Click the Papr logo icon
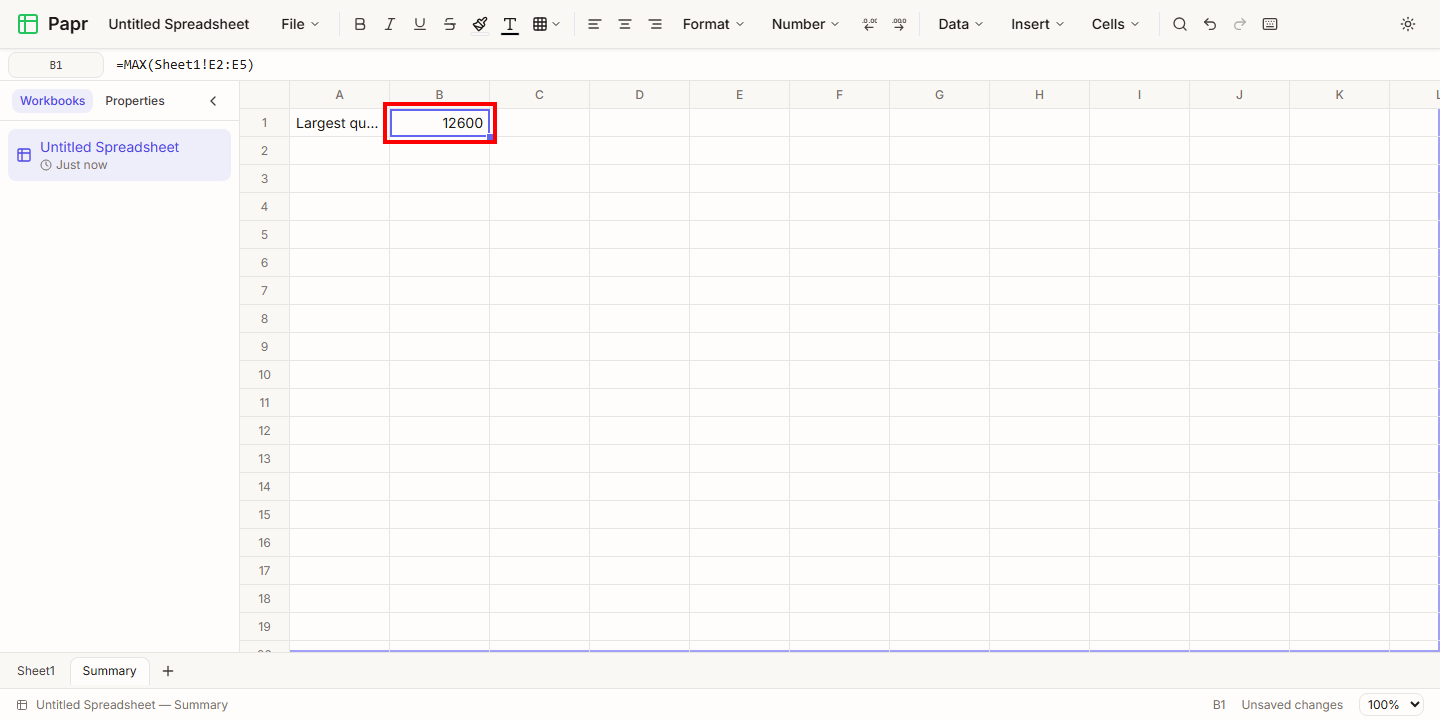 tap(28, 24)
